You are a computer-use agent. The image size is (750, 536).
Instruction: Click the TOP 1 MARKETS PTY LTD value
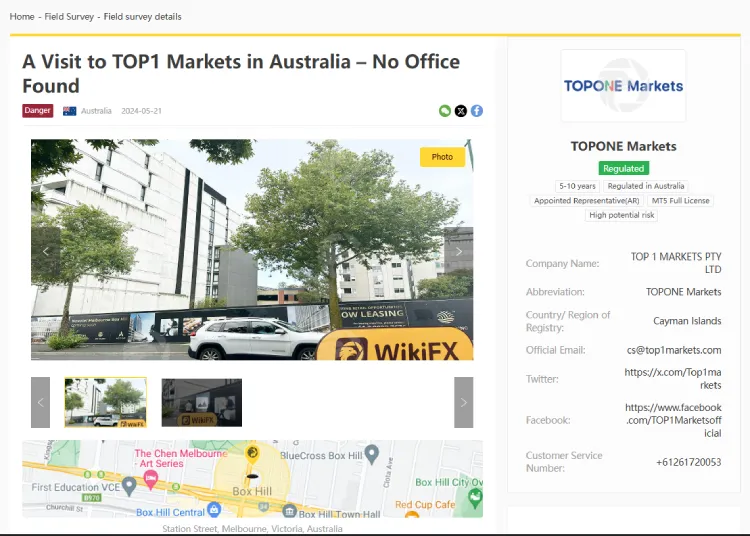pos(676,263)
